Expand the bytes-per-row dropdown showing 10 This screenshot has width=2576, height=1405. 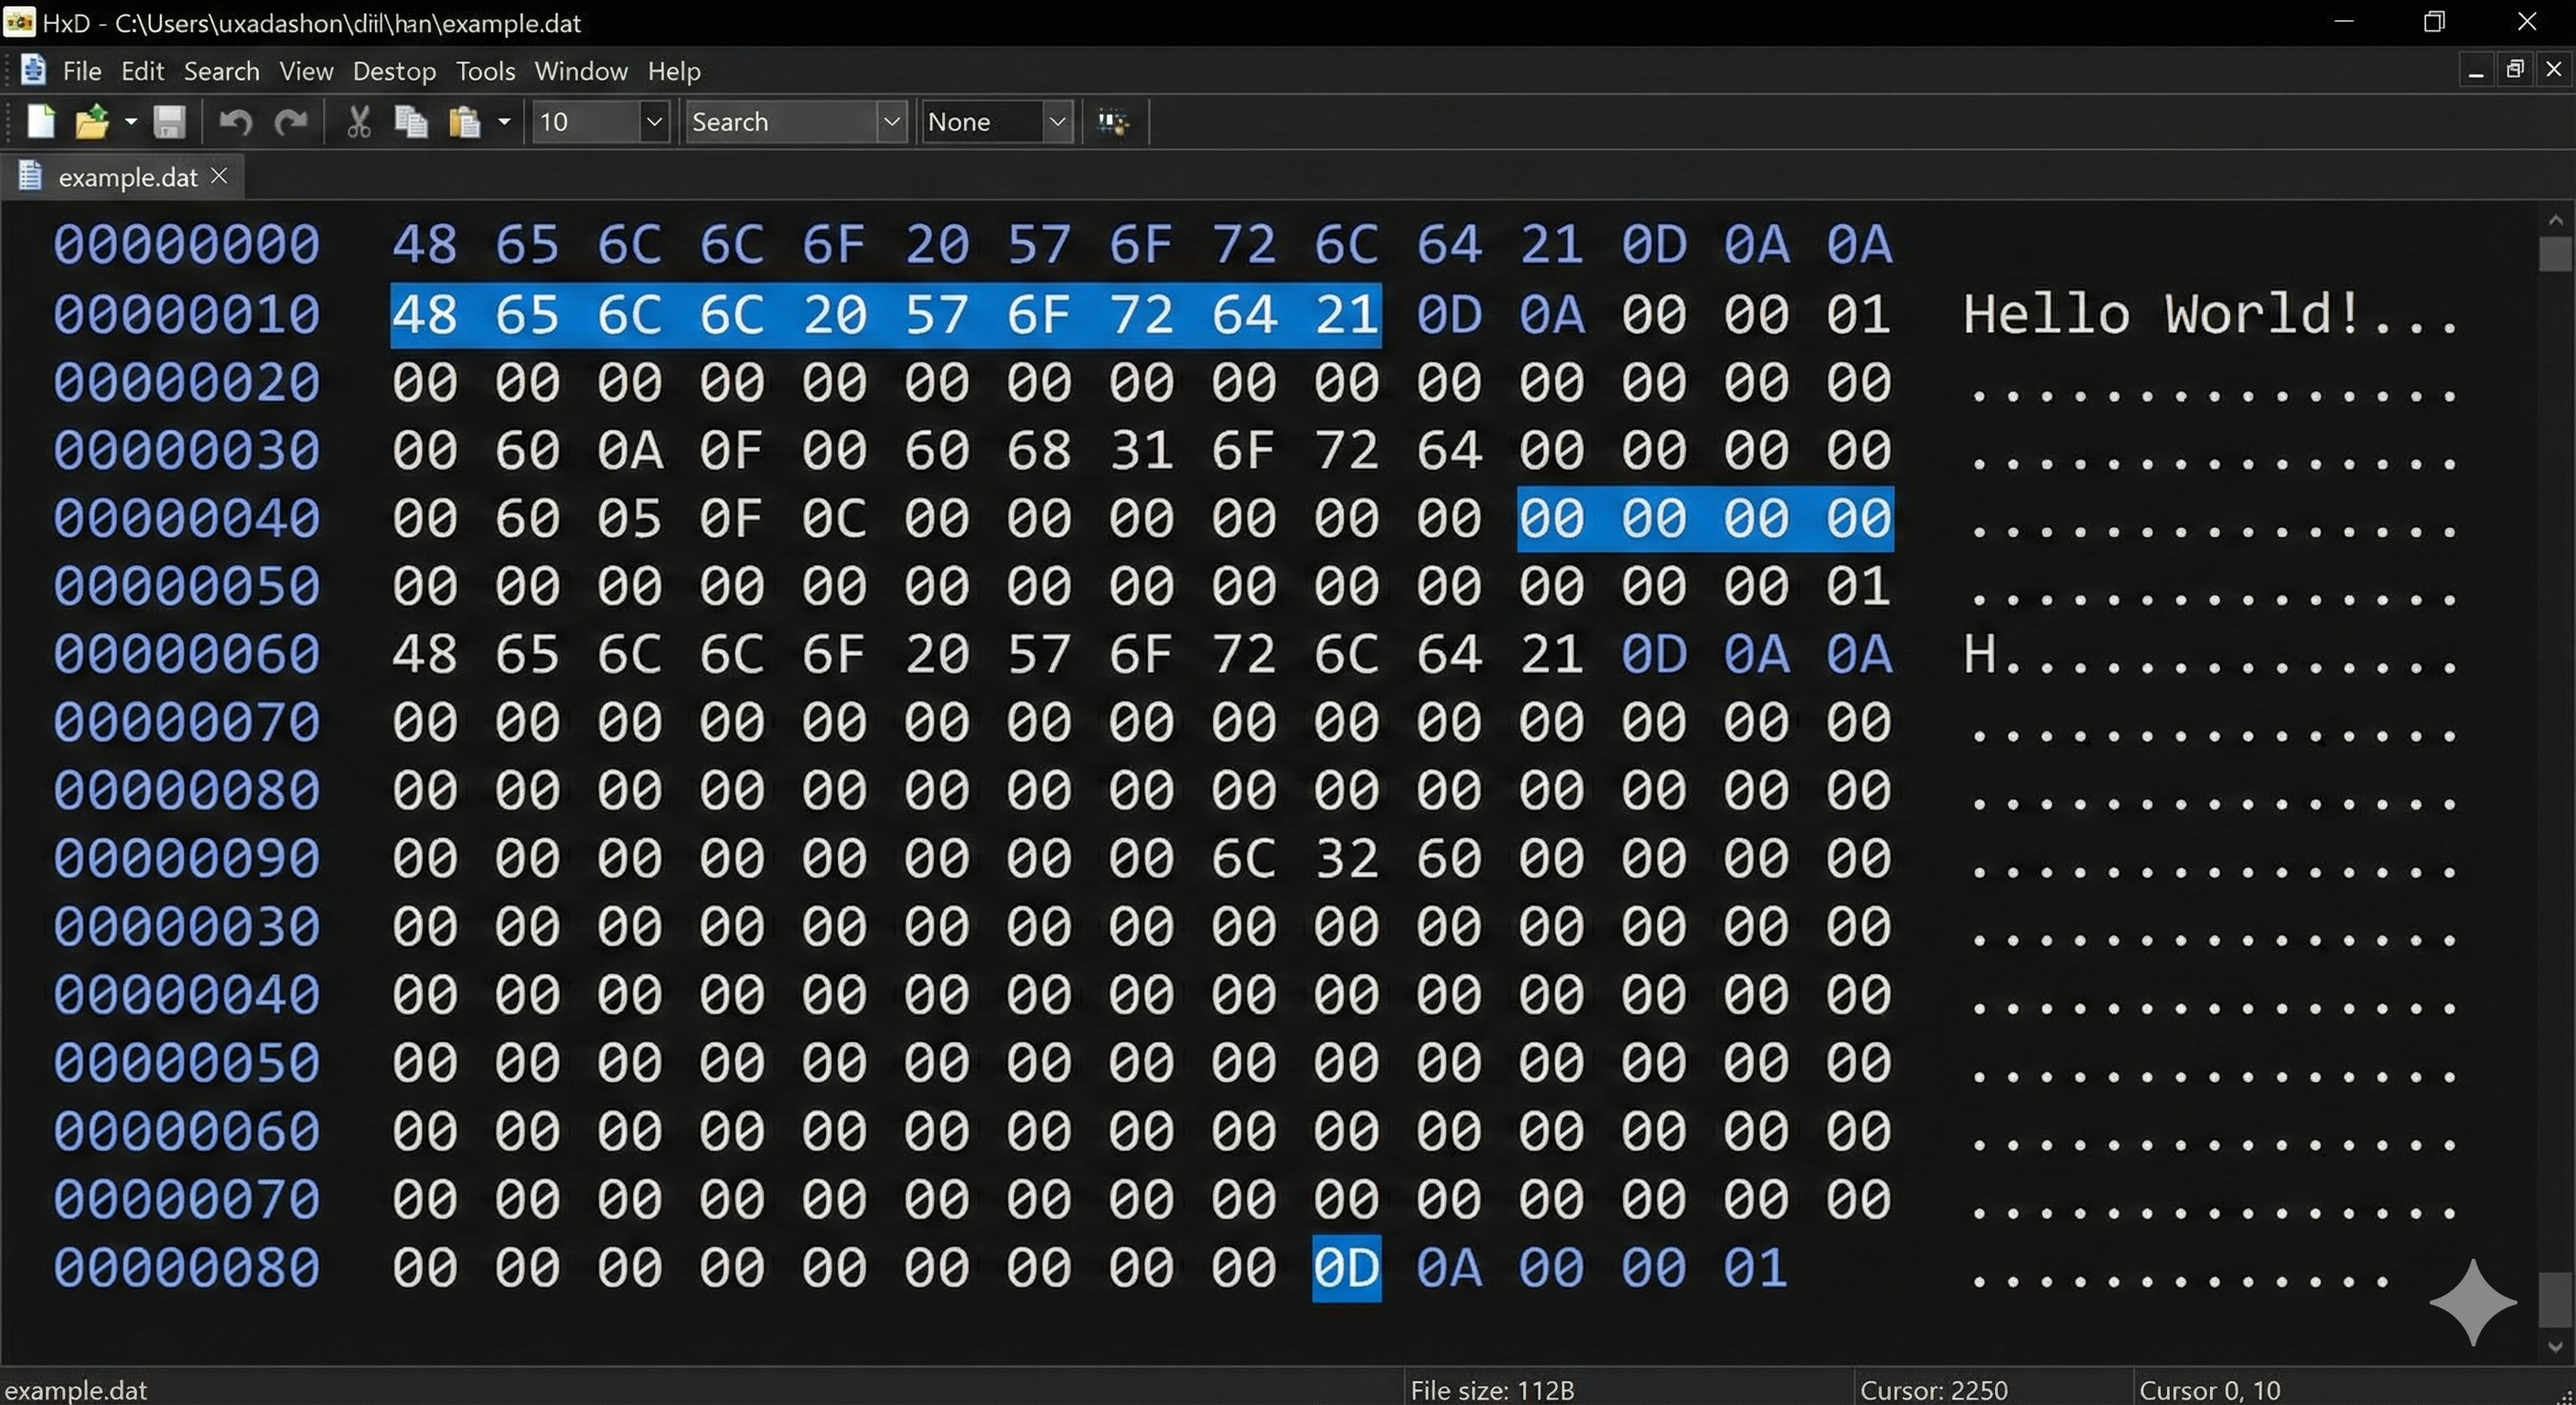654,122
